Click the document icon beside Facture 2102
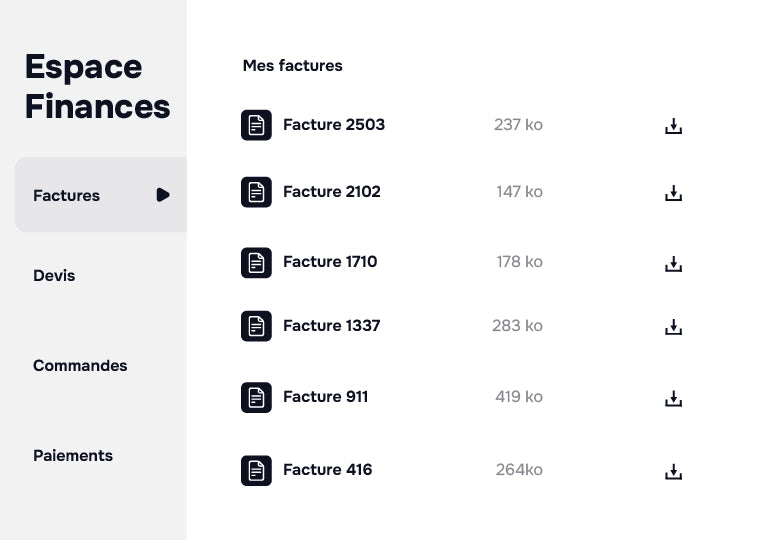The width and height of the screenshot is (780, 540). click(x=256, y=192)
